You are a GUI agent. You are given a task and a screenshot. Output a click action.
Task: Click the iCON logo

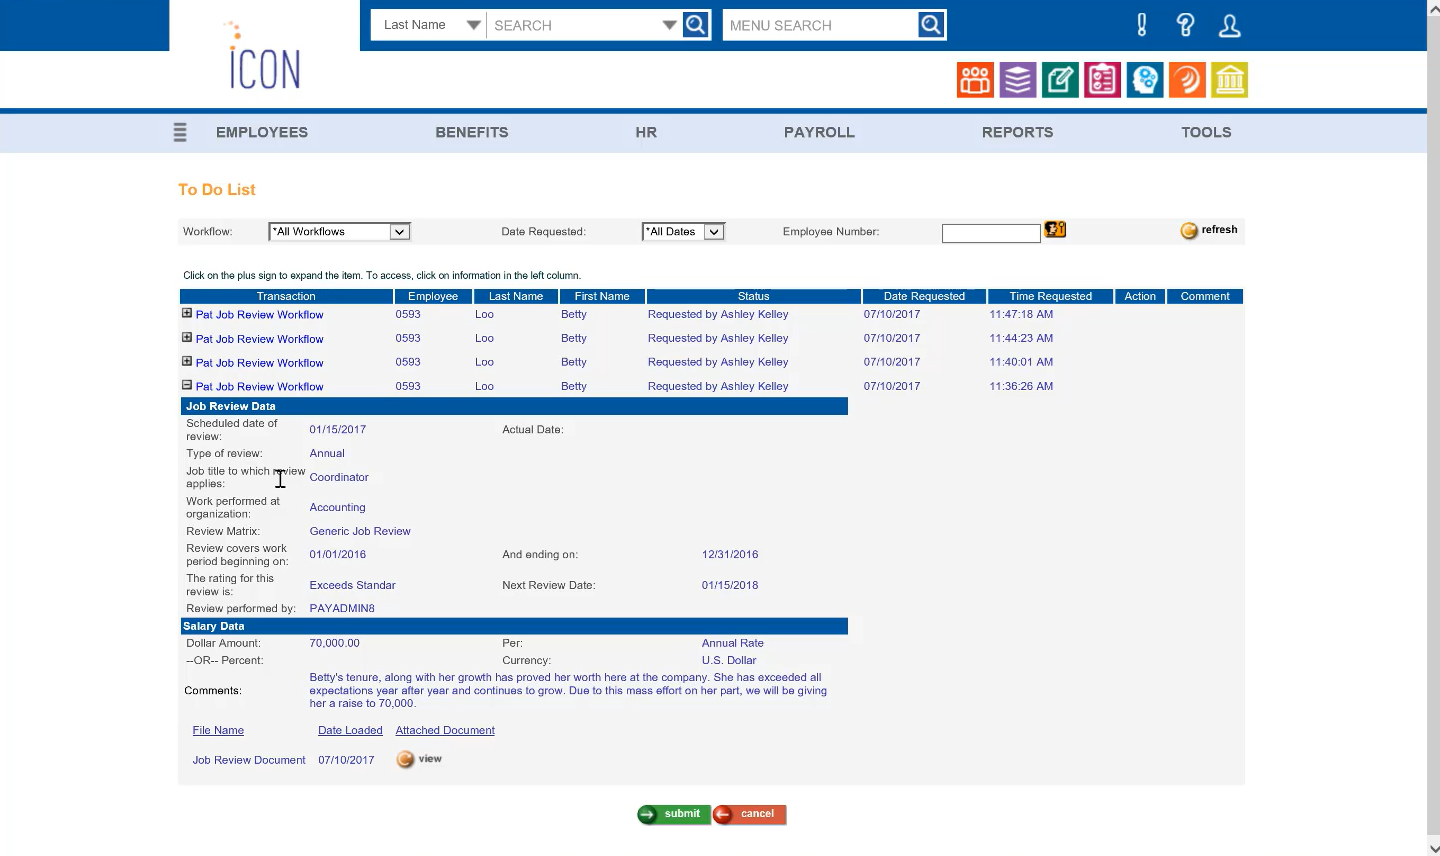(264, 56)
